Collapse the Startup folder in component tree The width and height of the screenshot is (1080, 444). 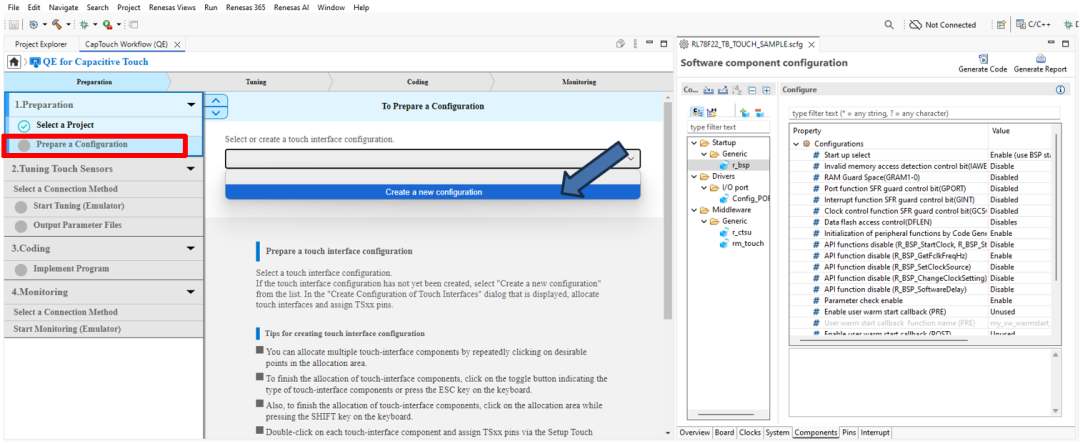[x=694, y=142]
